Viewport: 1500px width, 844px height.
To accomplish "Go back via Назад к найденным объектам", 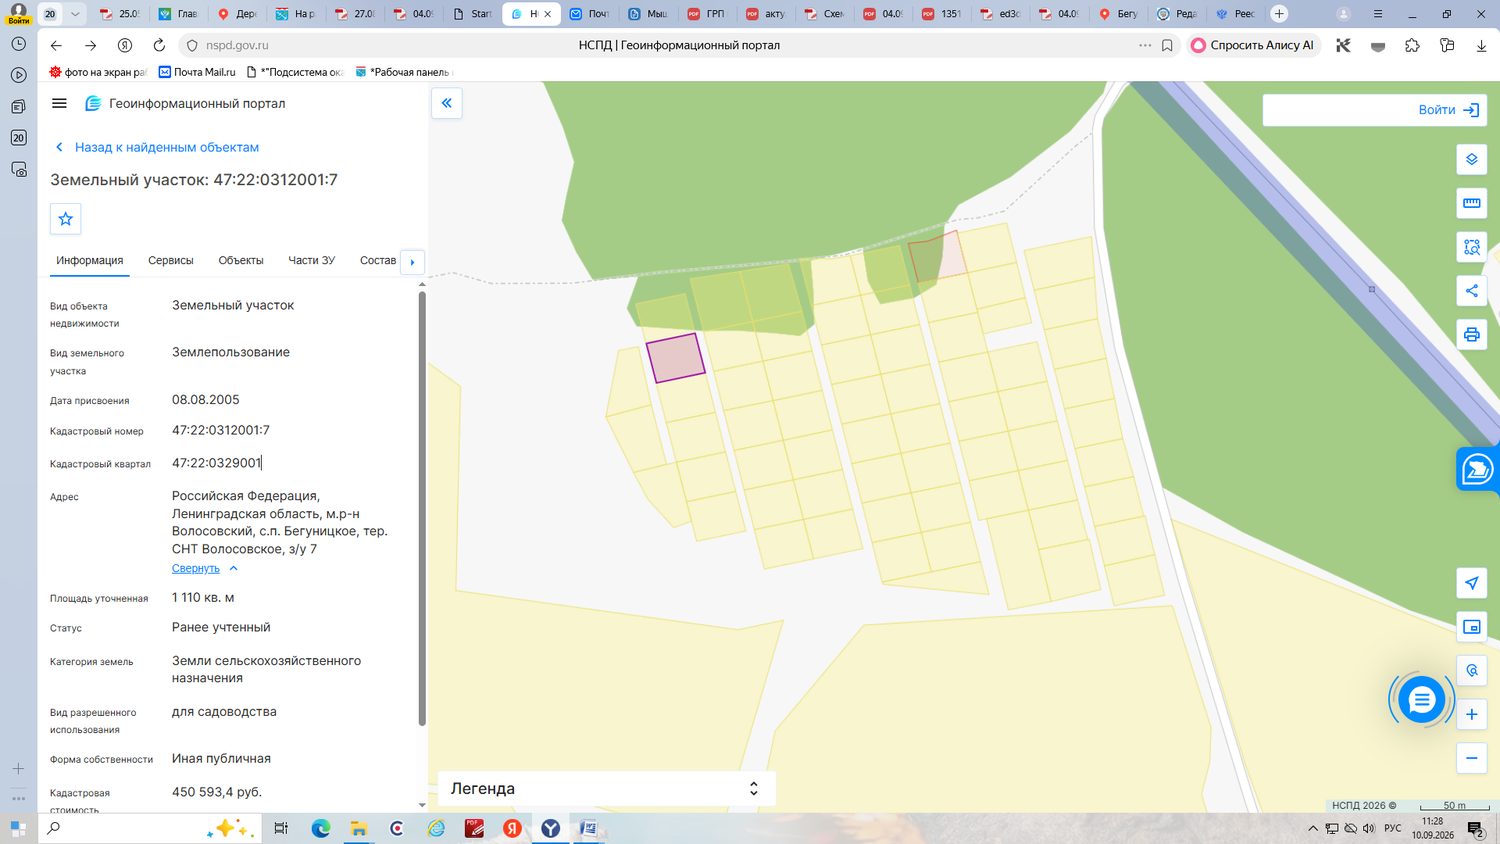I will [x=157, y=147].
